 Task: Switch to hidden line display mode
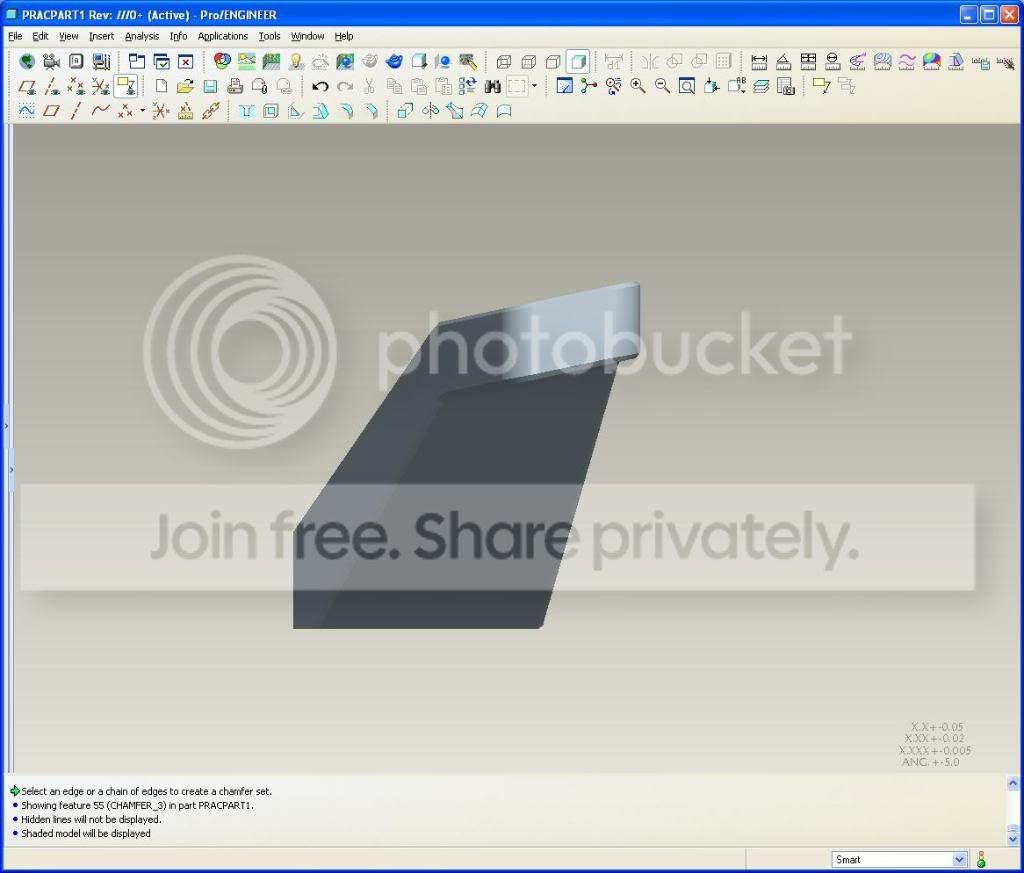(528, 62)
